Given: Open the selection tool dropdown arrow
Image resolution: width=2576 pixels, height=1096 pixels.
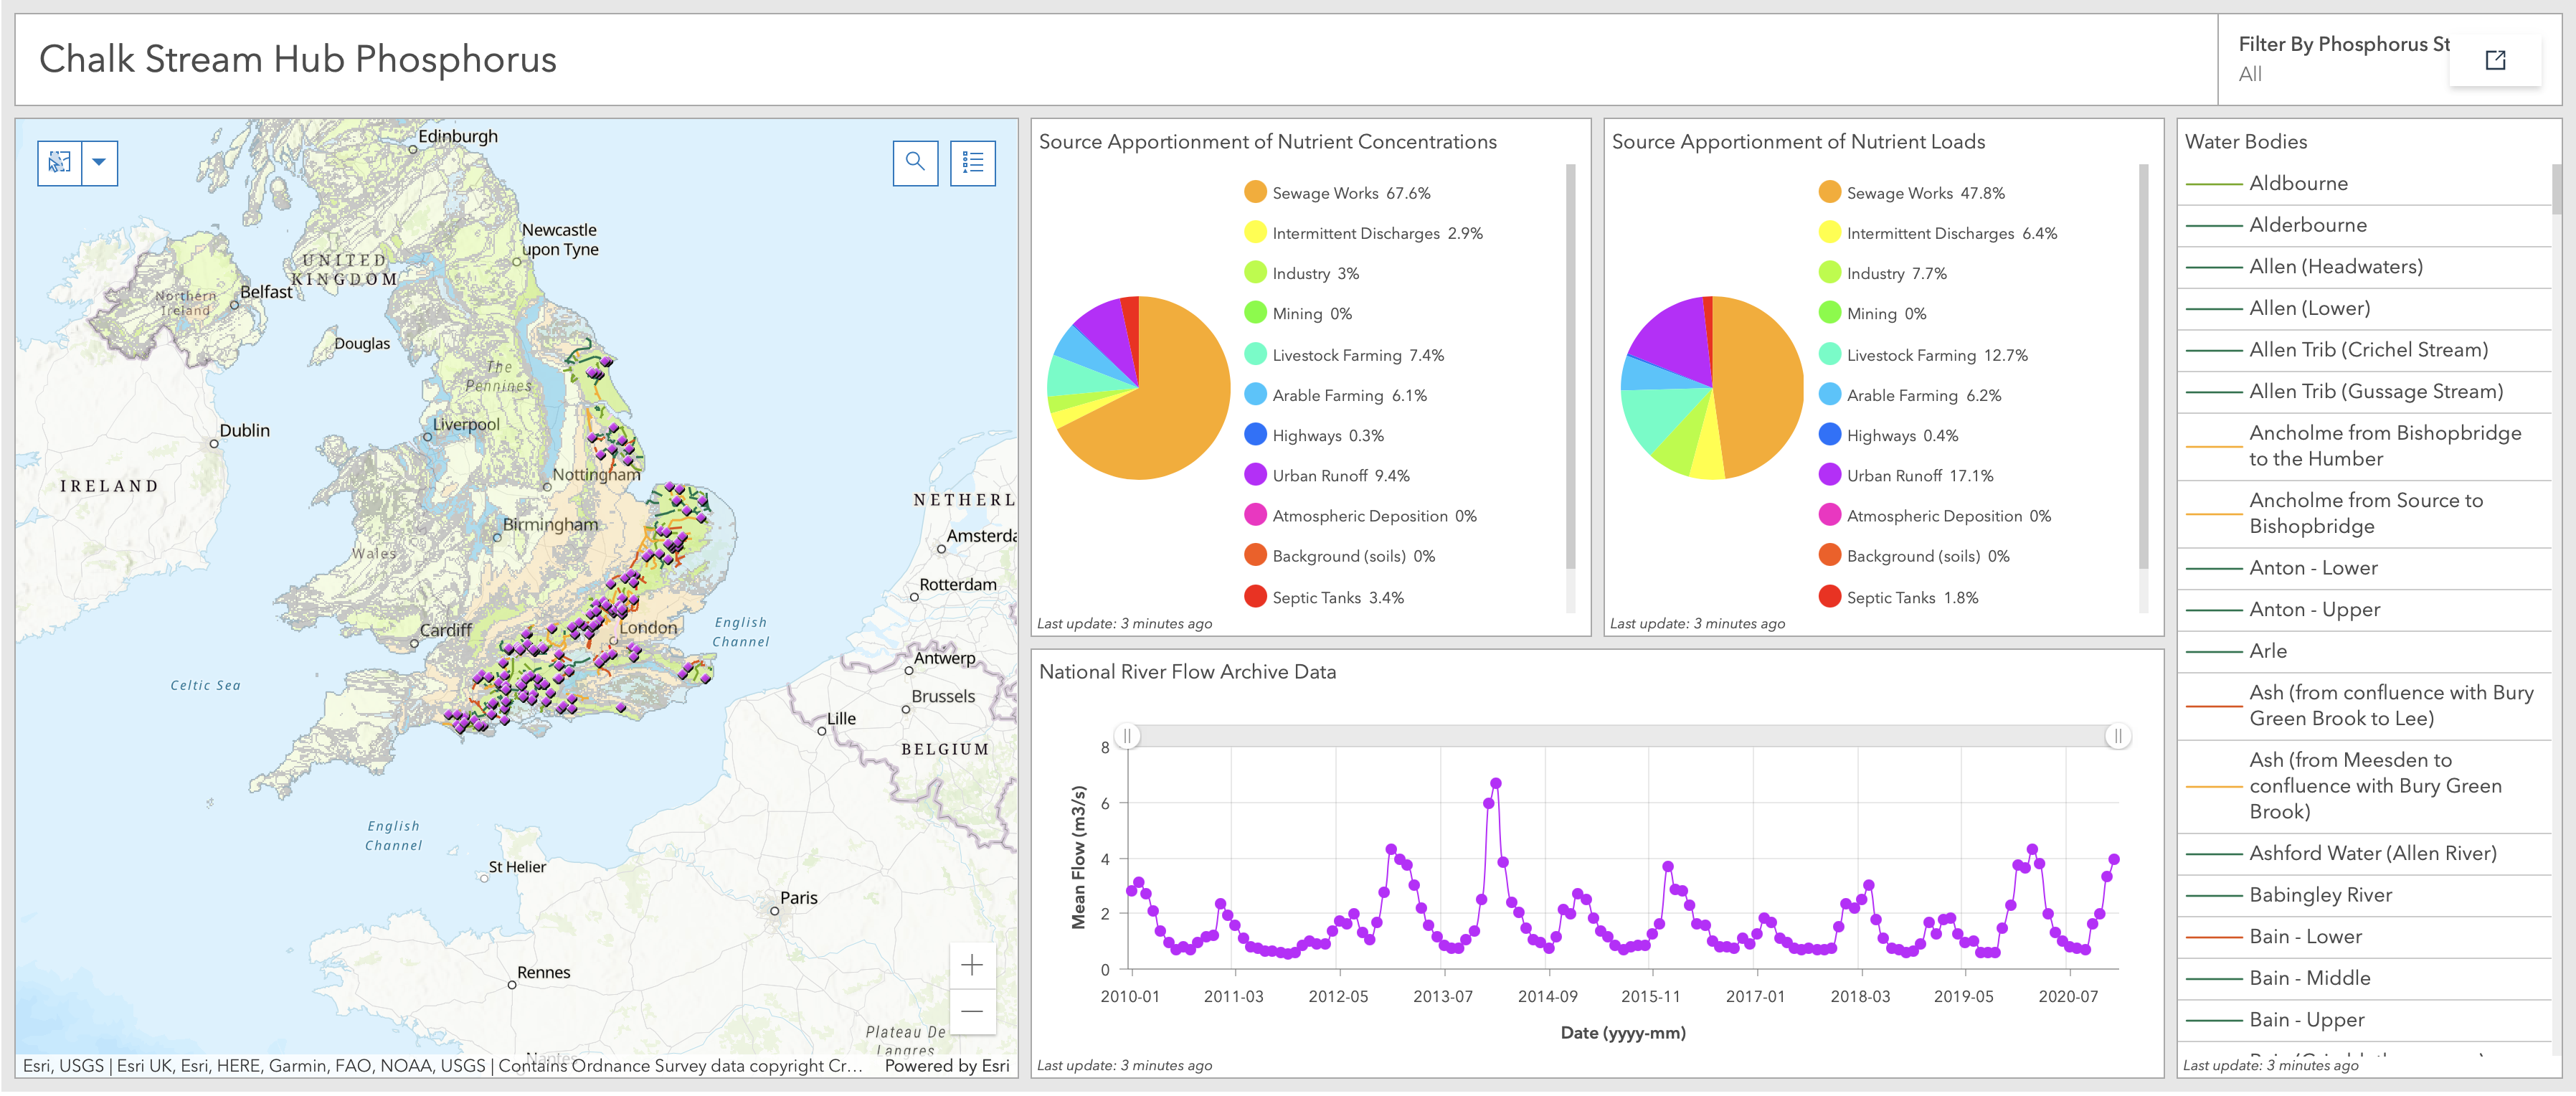Looking at the screenshot, I should tap(99, 162).
